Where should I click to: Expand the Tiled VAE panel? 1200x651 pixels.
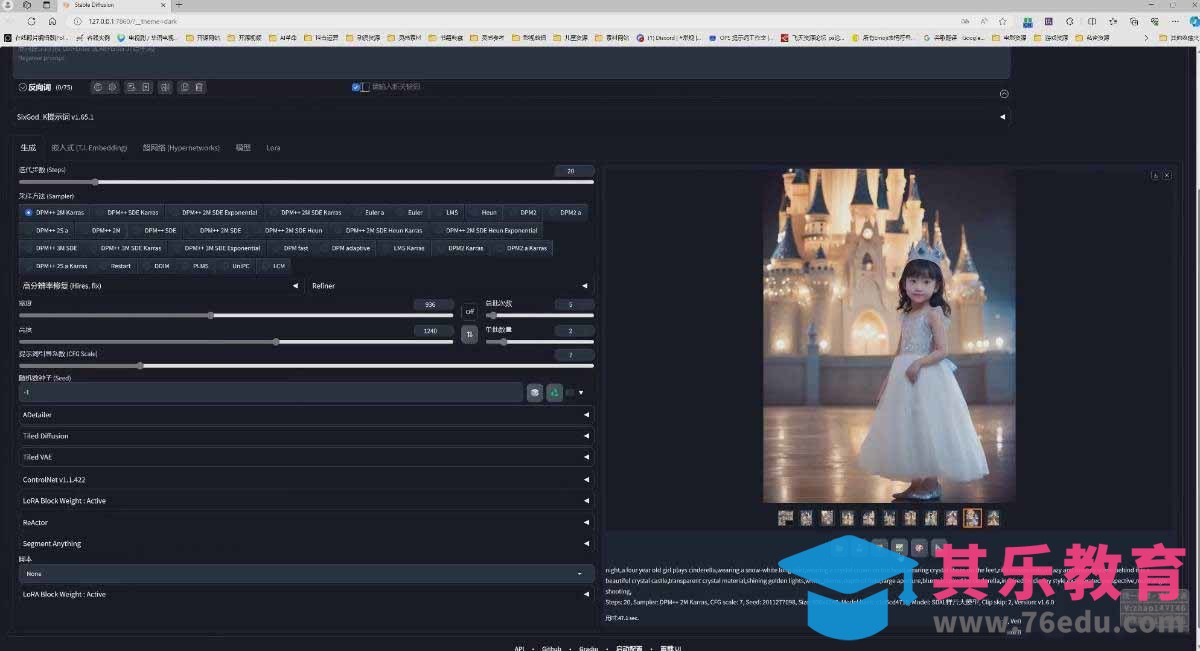pos(306,457)
